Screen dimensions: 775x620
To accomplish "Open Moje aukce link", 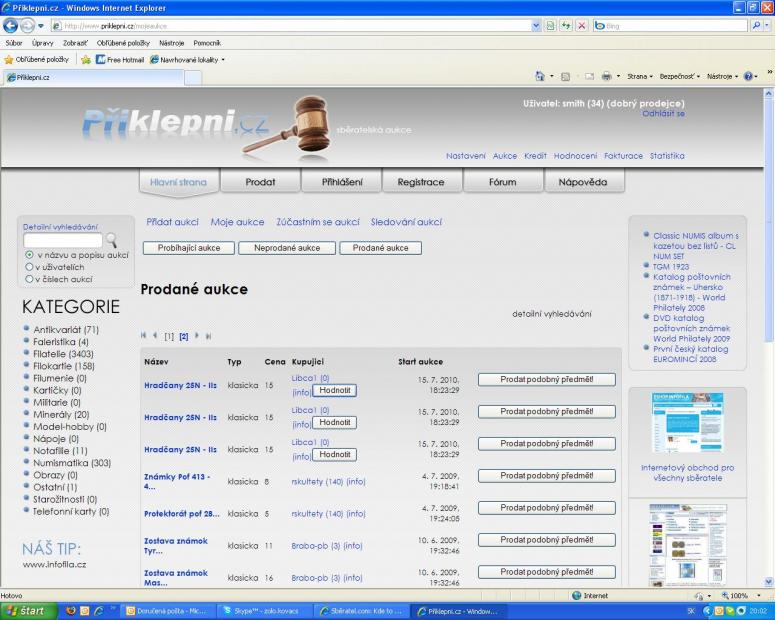I will [237, 222].
